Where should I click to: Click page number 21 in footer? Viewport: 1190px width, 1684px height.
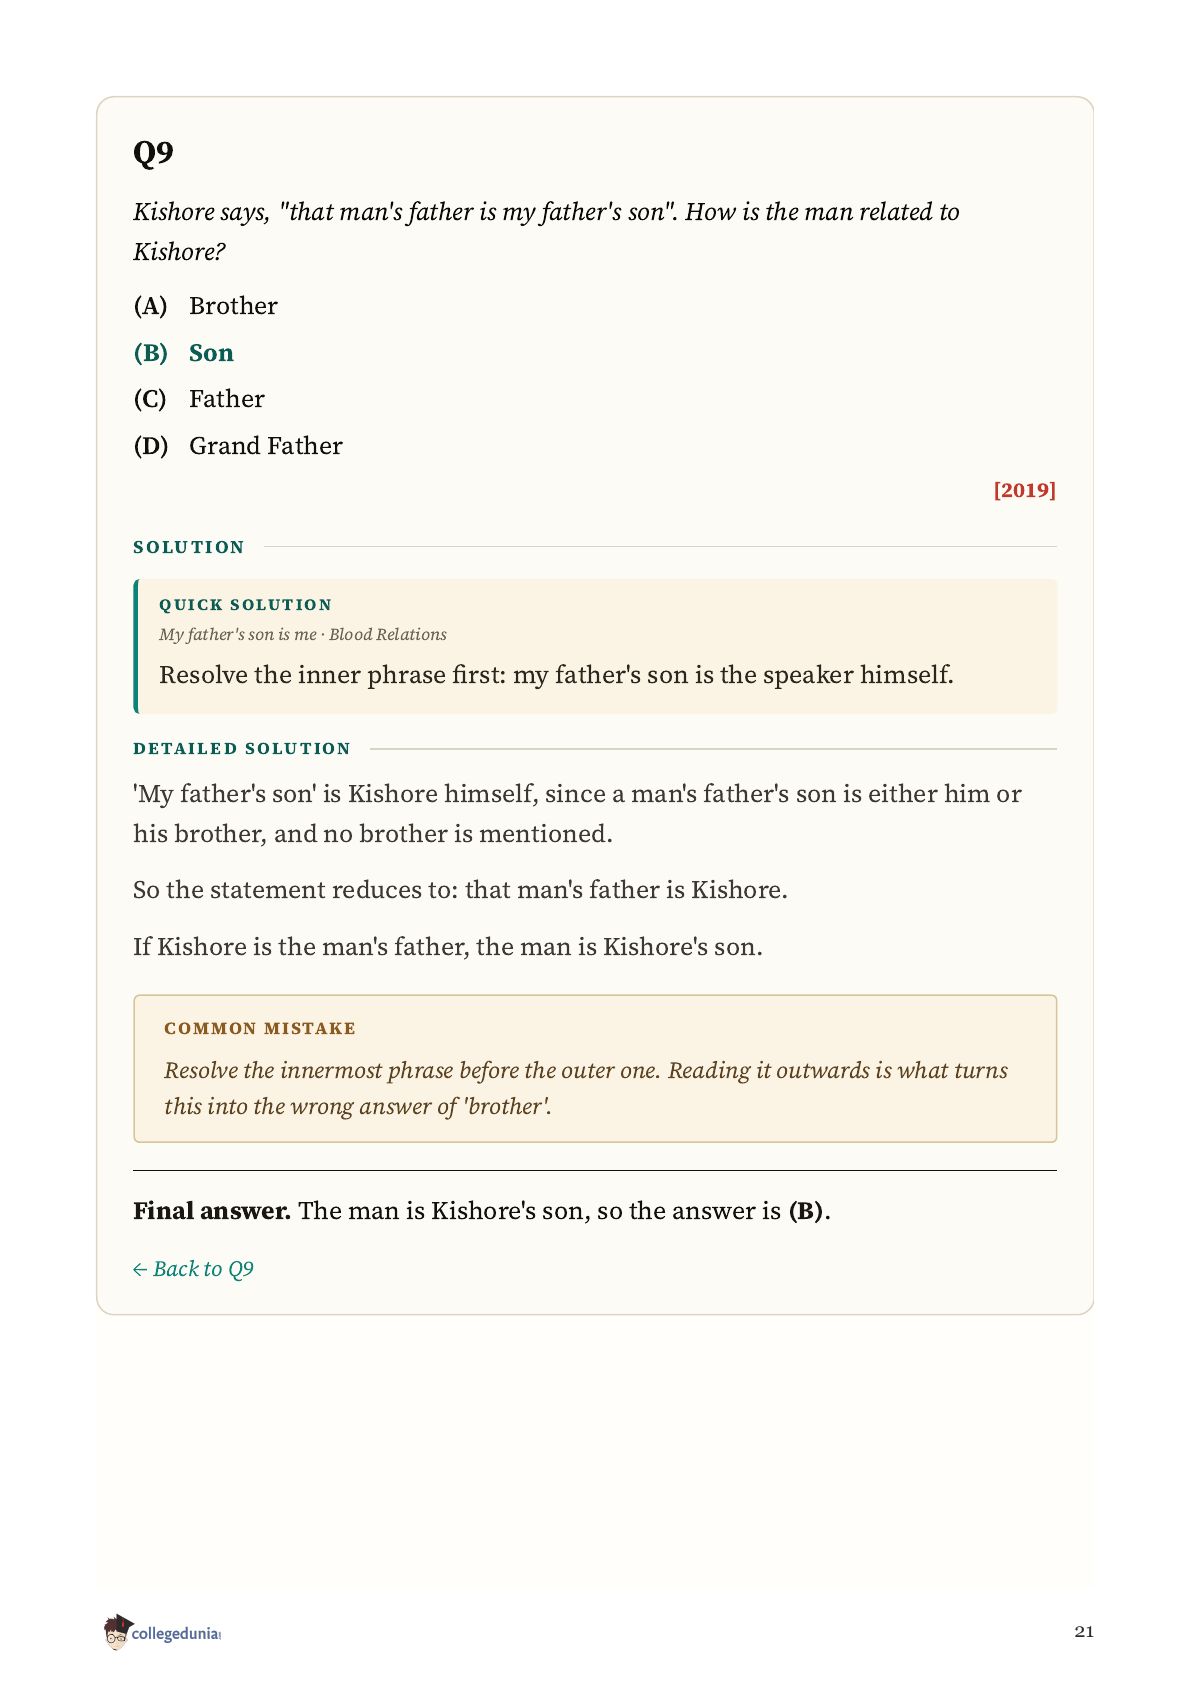tap(1084, 1632)
